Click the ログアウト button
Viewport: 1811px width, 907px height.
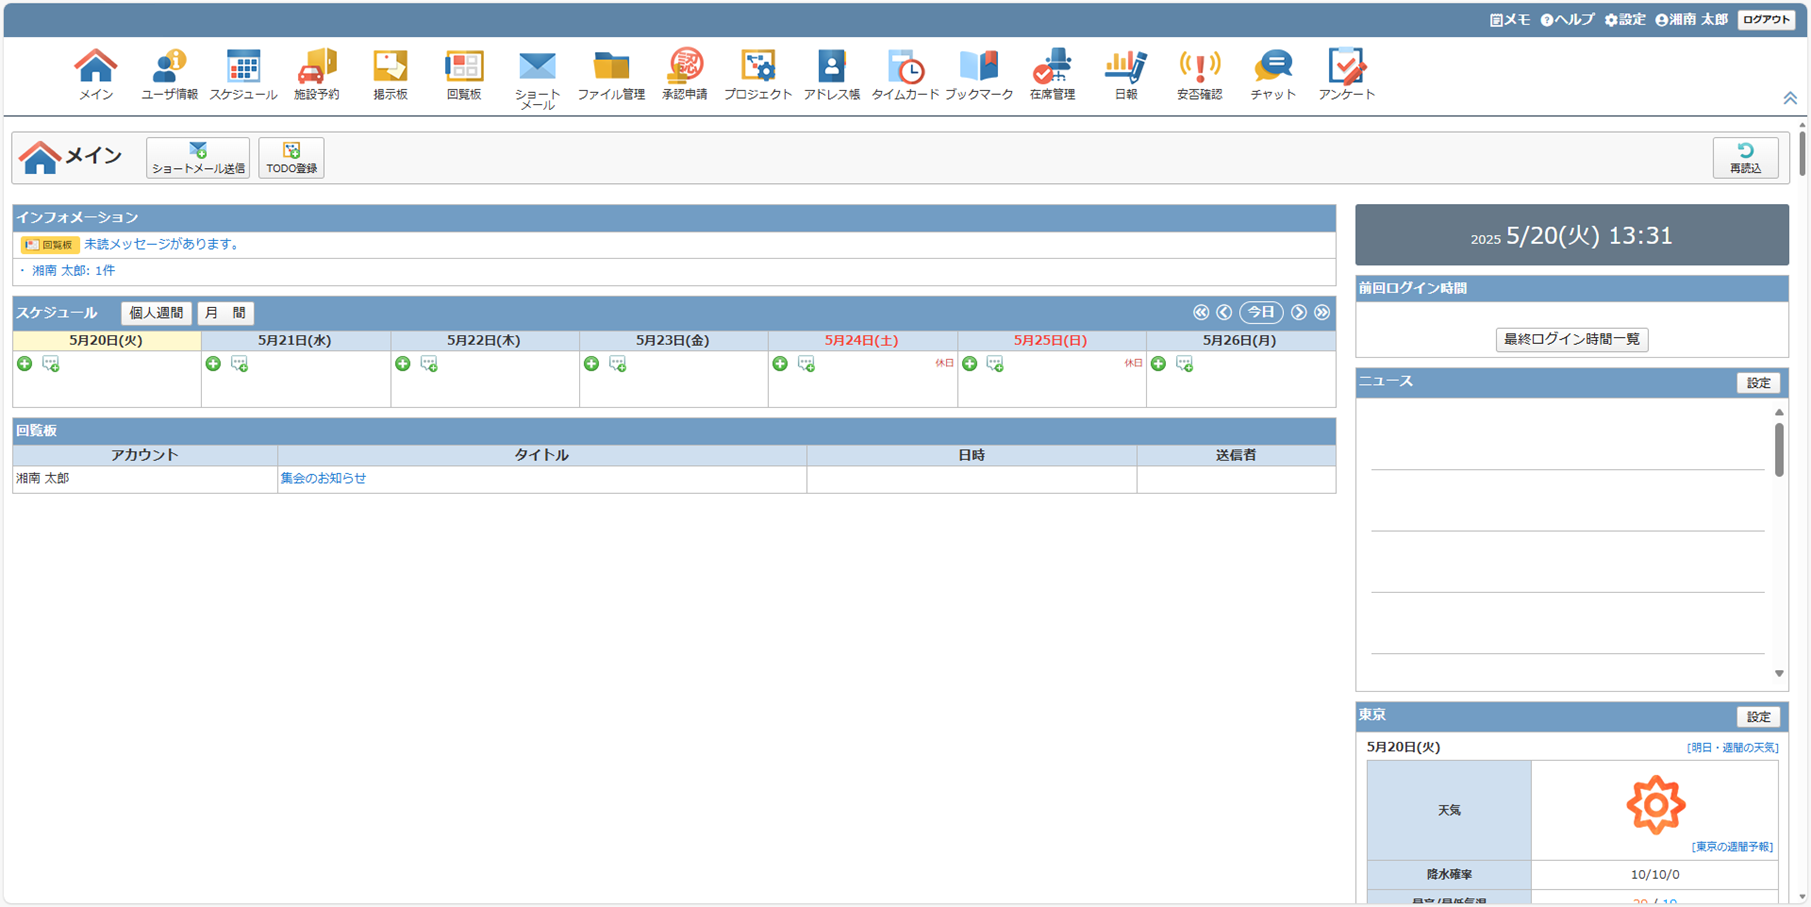point(1766,20)
